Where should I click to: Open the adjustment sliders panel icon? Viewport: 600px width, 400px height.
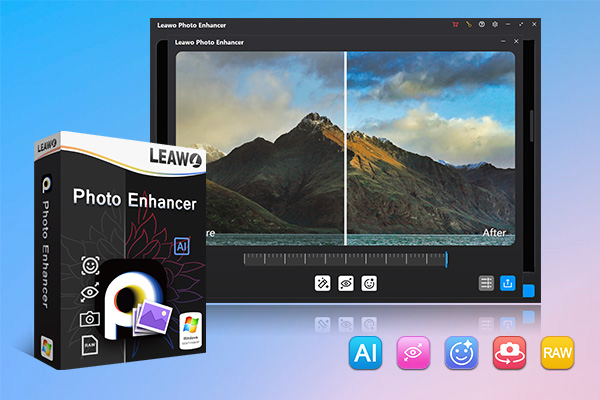click(x=486, y=283)
